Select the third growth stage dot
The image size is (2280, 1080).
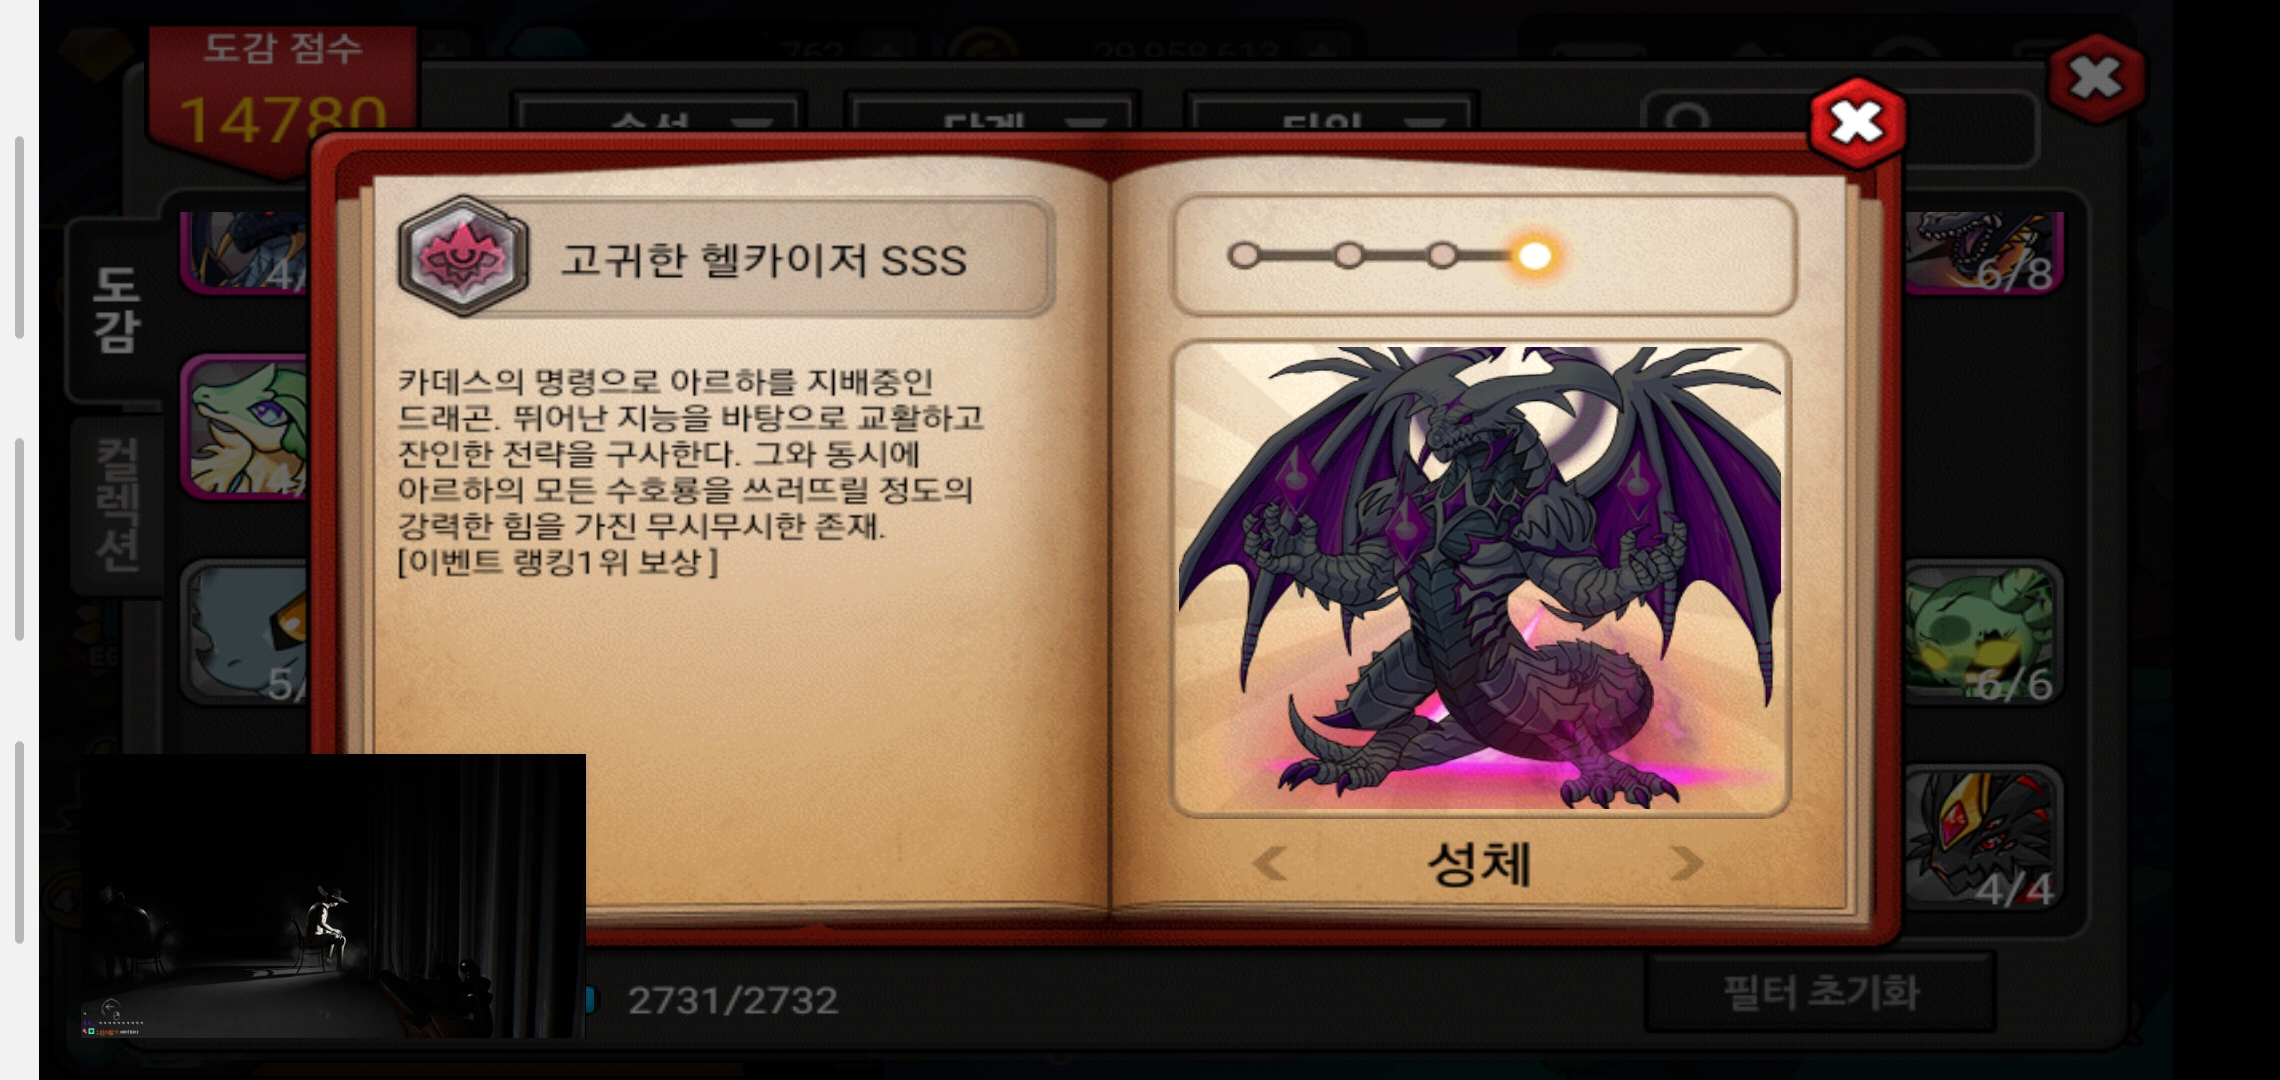[1441, 256]
